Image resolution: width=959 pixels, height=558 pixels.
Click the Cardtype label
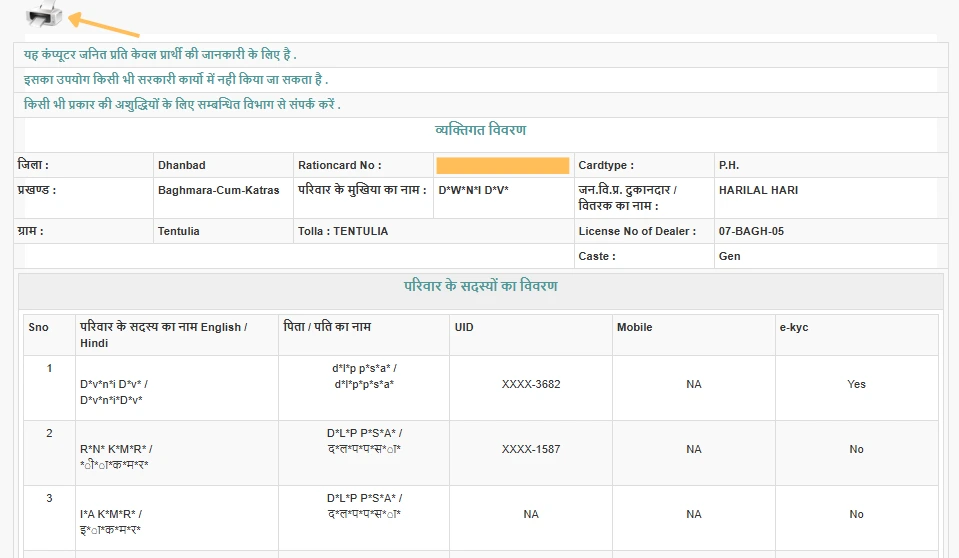click(x=606, y=165)
